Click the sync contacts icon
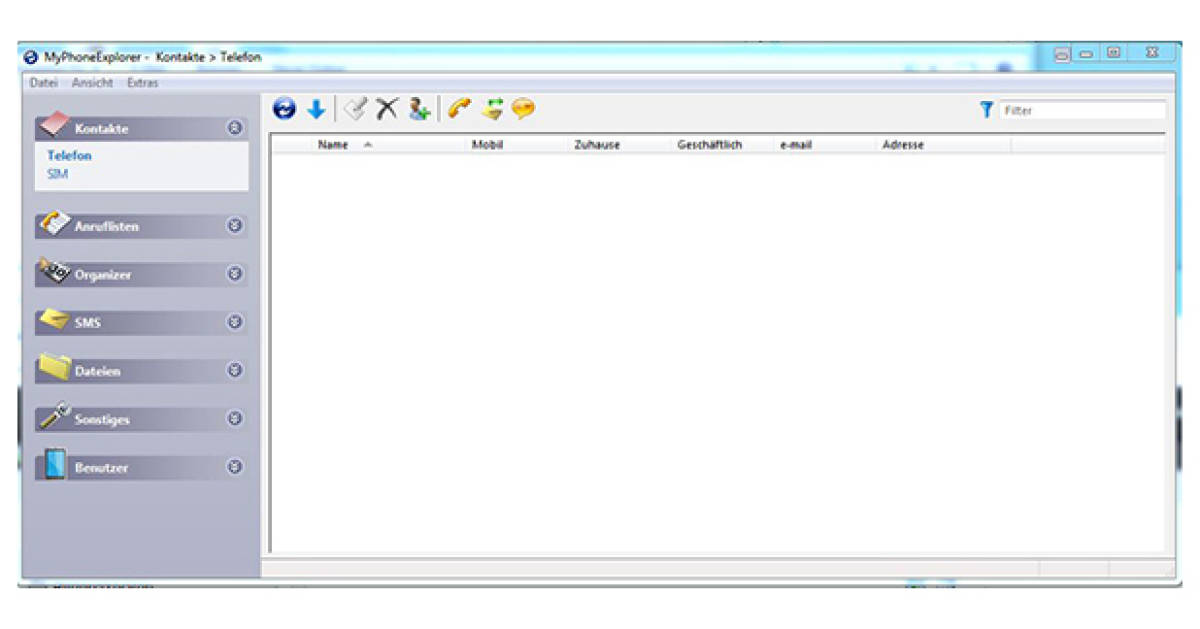The width and height of the screenshot is (1200, 629). 491,109
